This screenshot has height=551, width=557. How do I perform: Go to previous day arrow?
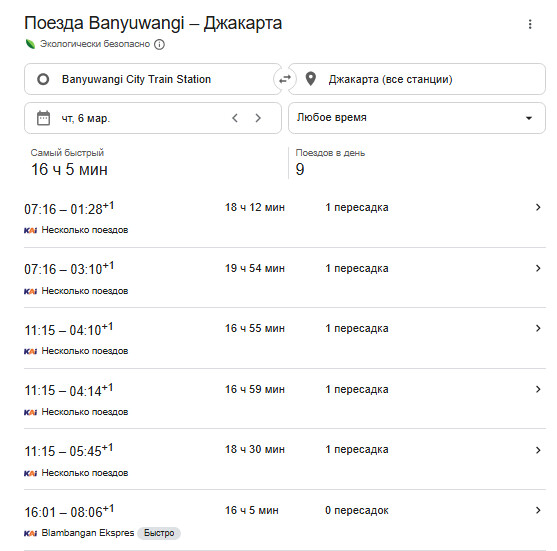point(235,118)
